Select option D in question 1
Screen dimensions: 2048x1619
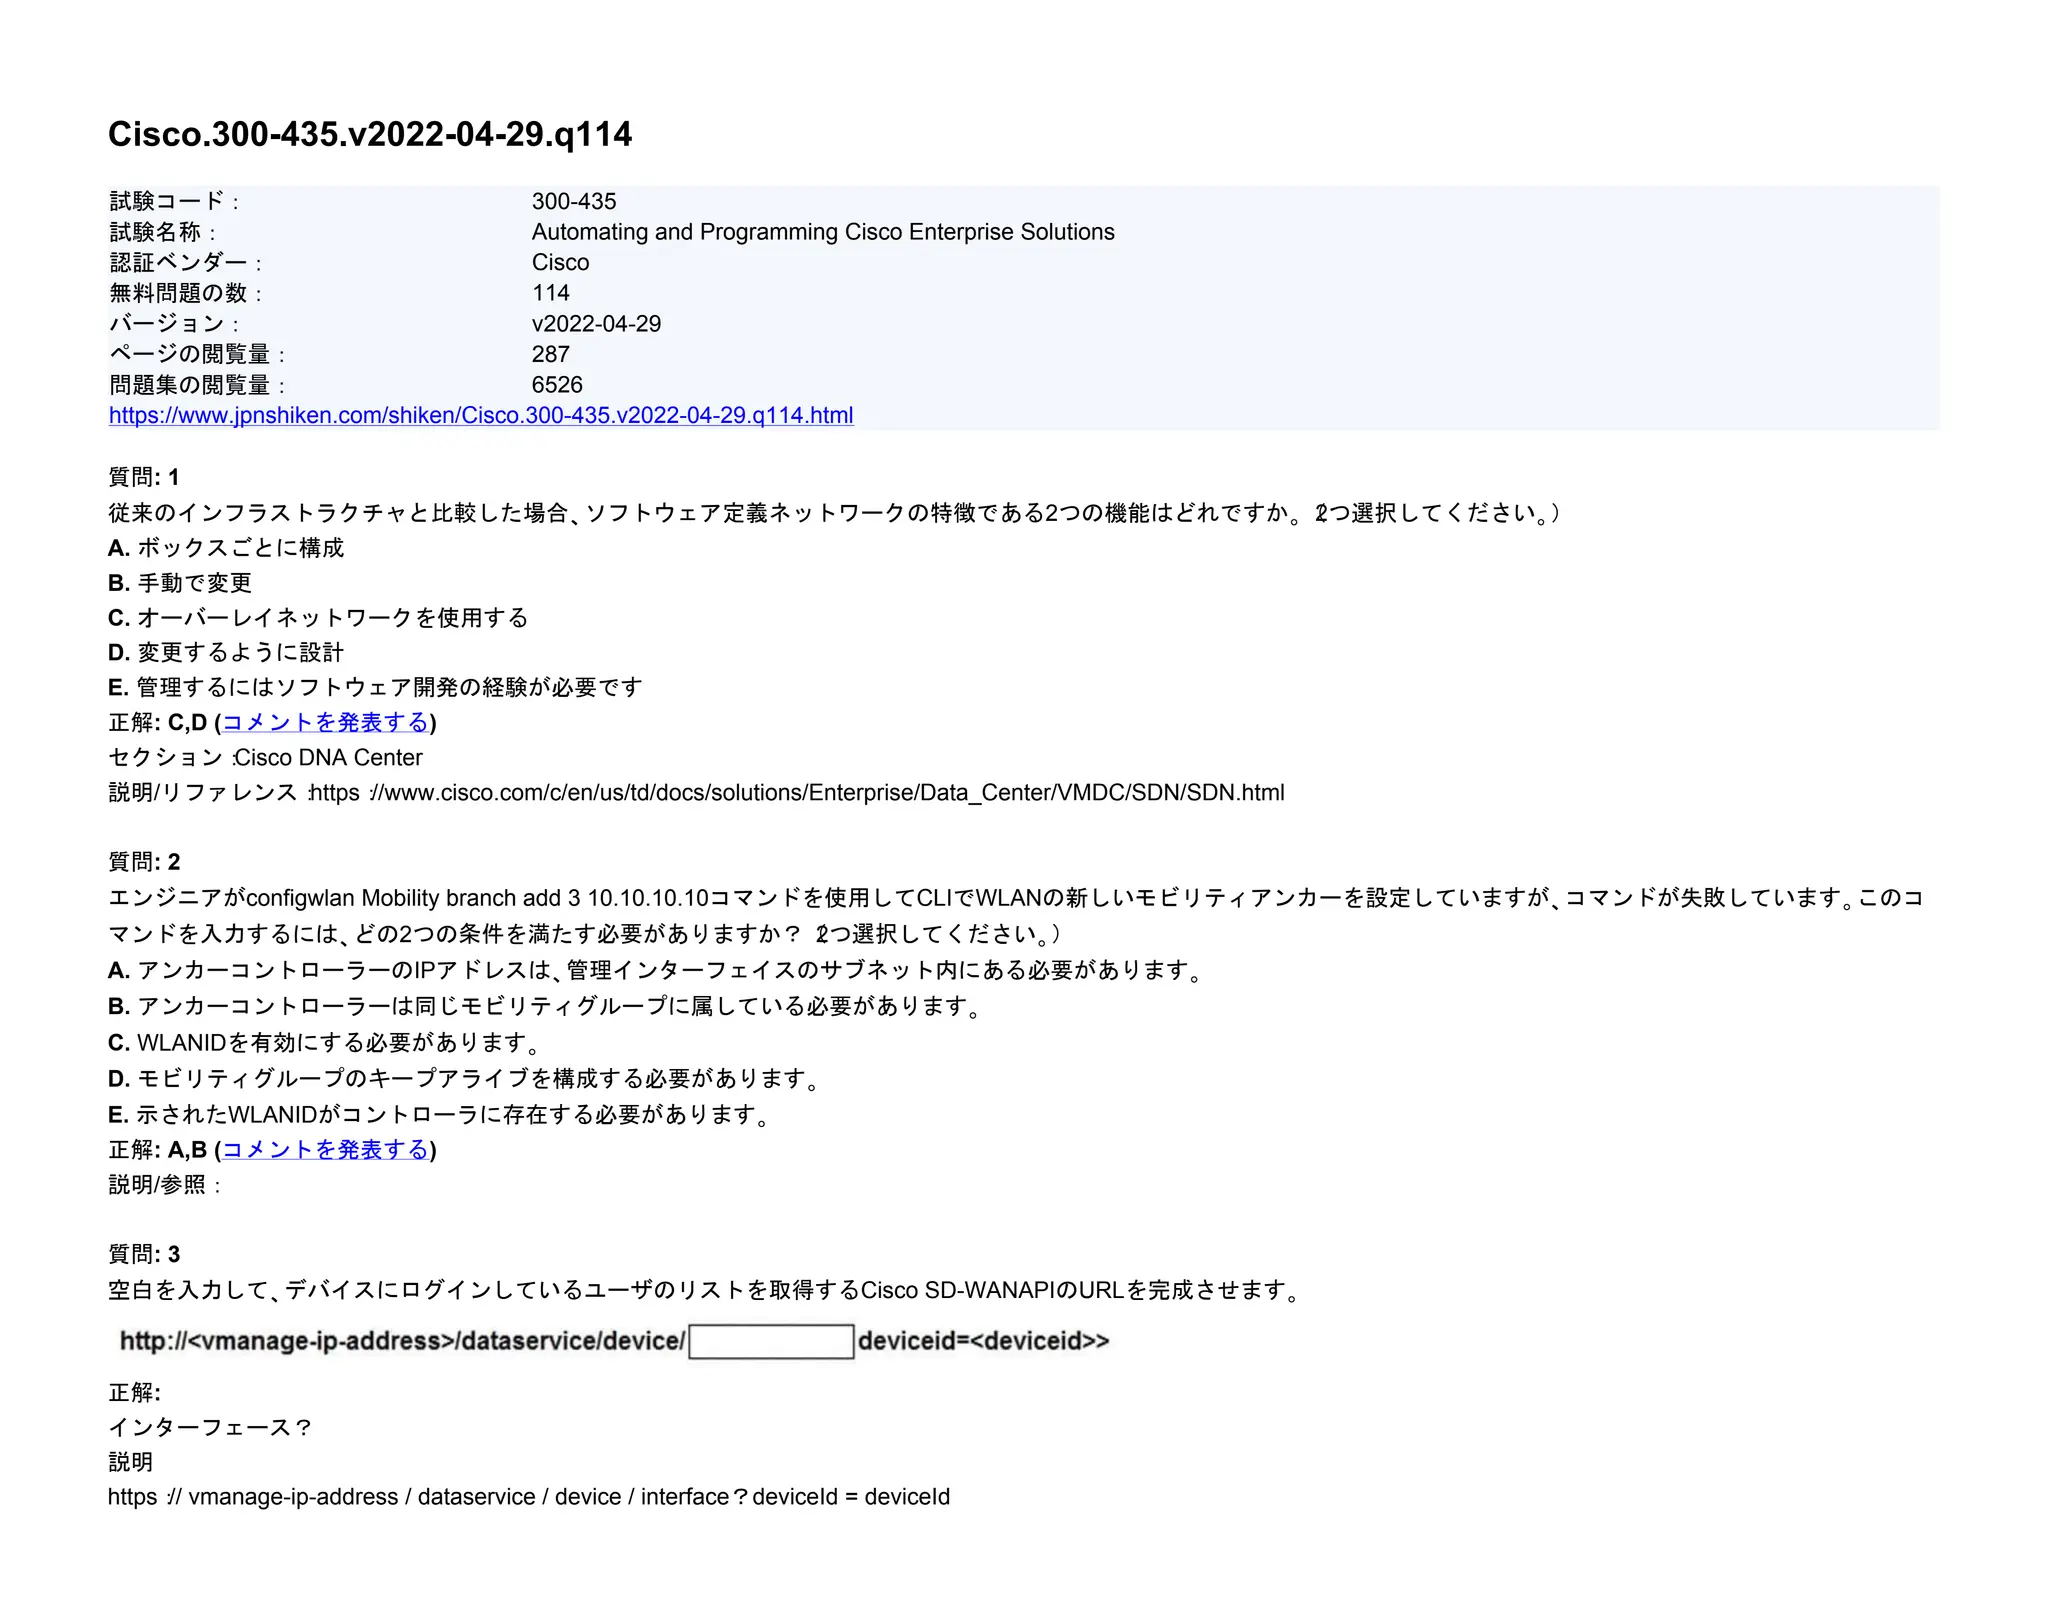click(x=226, y=652)
